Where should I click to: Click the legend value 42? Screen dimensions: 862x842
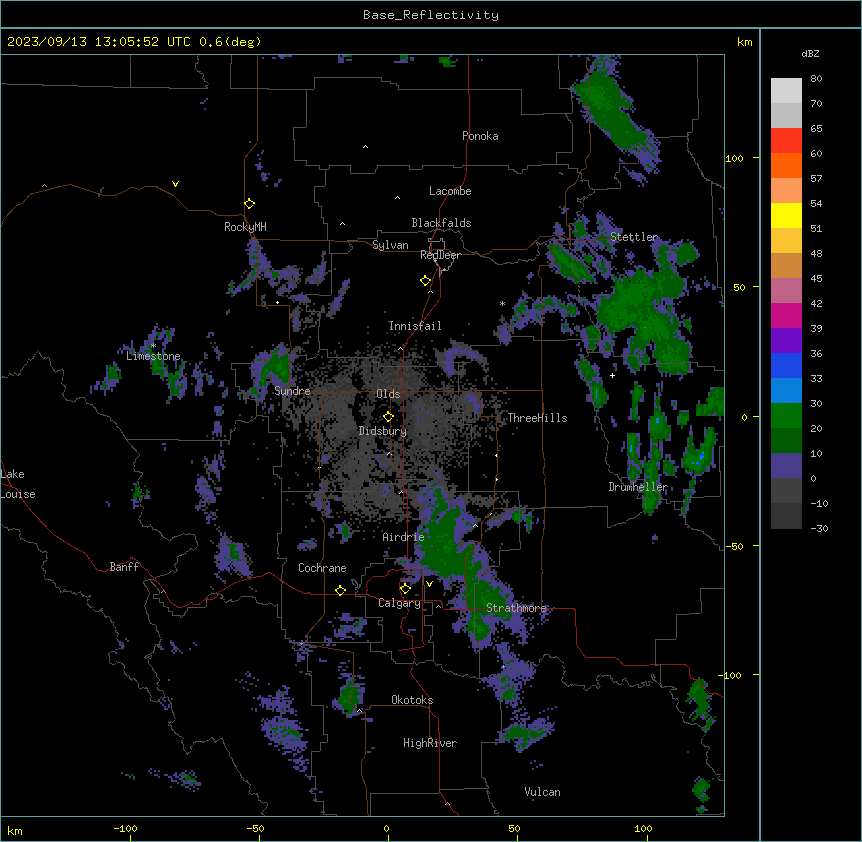(x=816, y=303)
